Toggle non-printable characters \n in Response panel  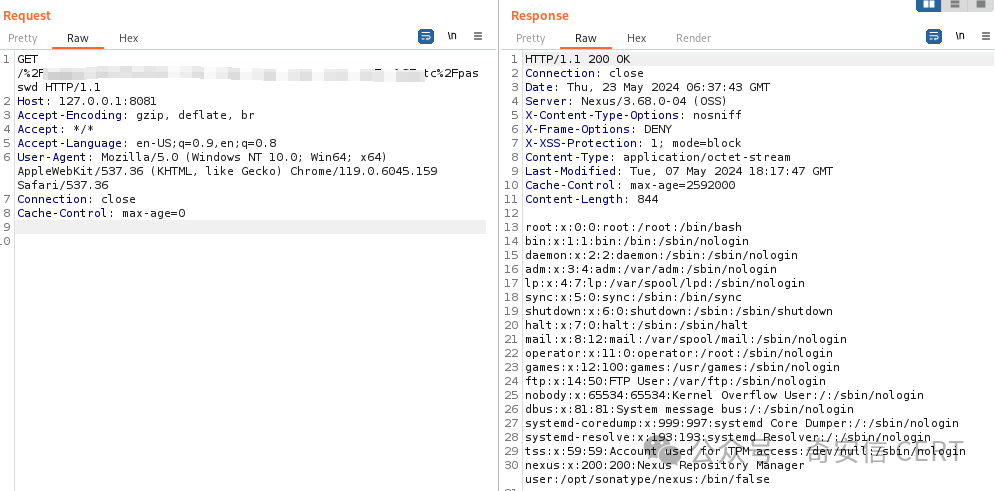point(959,36)
